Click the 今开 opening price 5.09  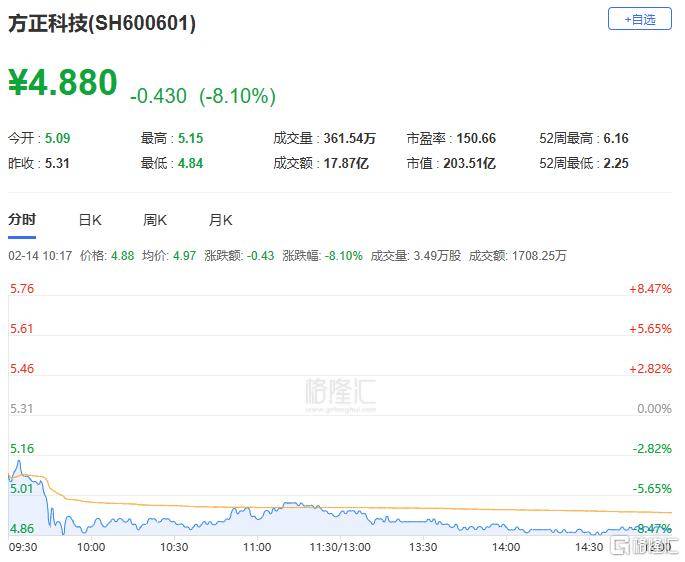coord(57,138)
